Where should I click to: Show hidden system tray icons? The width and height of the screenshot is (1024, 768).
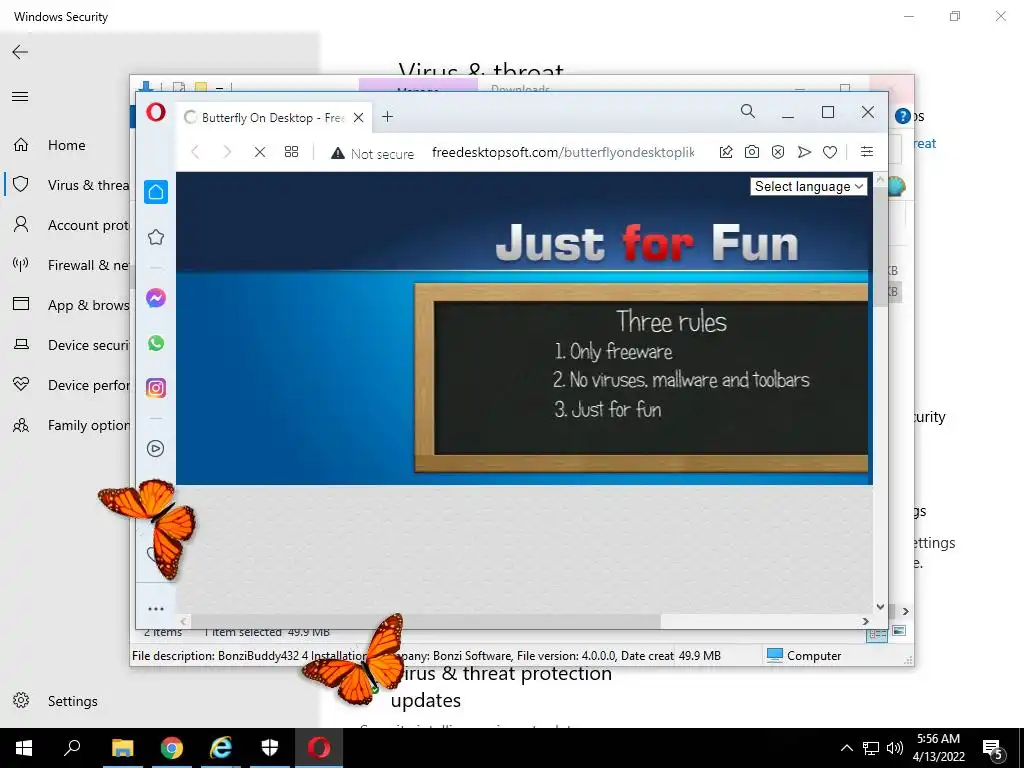click(846, 748)
